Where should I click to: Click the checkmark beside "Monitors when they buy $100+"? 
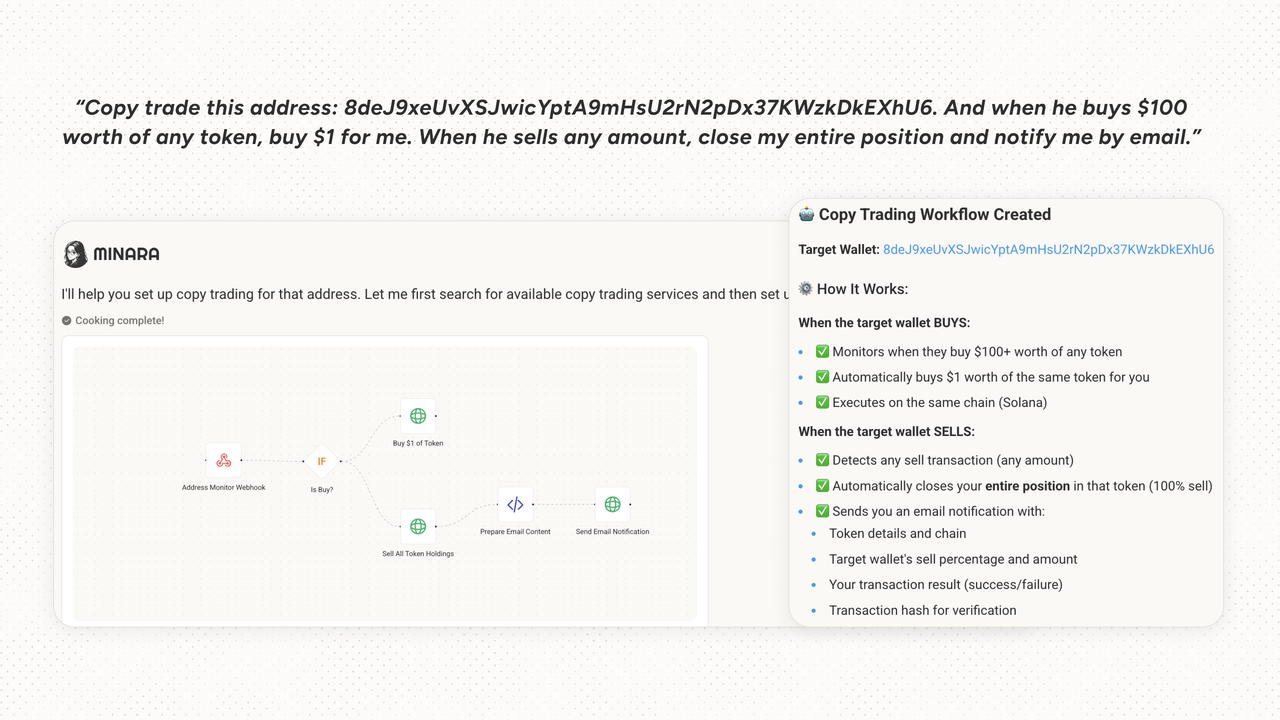click(x=822, y=352)
